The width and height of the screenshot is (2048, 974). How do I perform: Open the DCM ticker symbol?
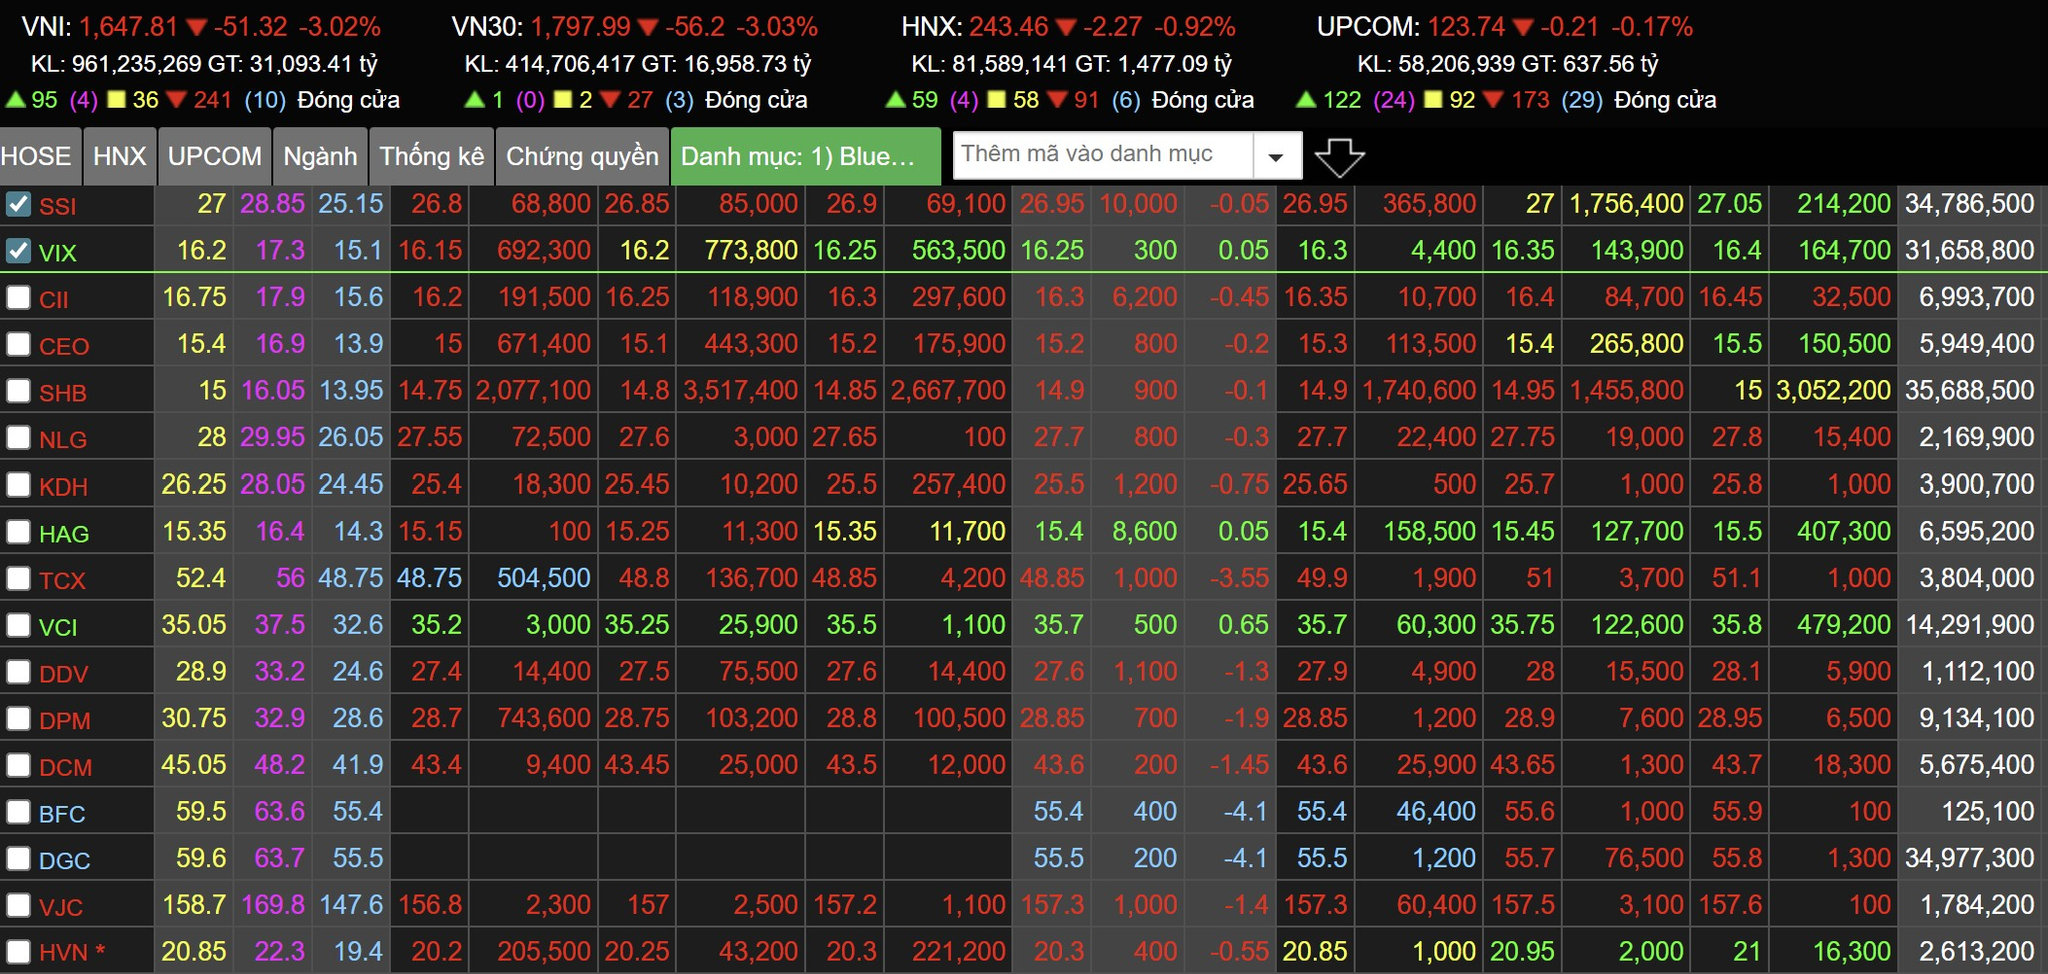[66, 767]
